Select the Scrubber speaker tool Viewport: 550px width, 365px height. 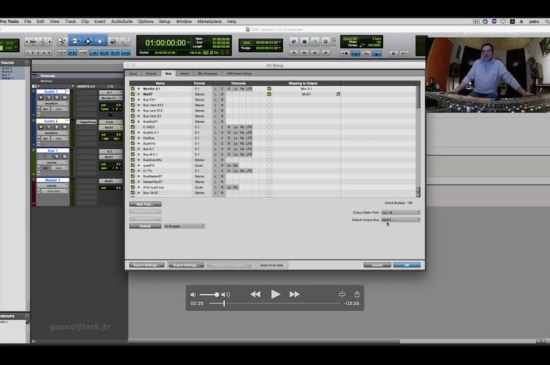113,41
